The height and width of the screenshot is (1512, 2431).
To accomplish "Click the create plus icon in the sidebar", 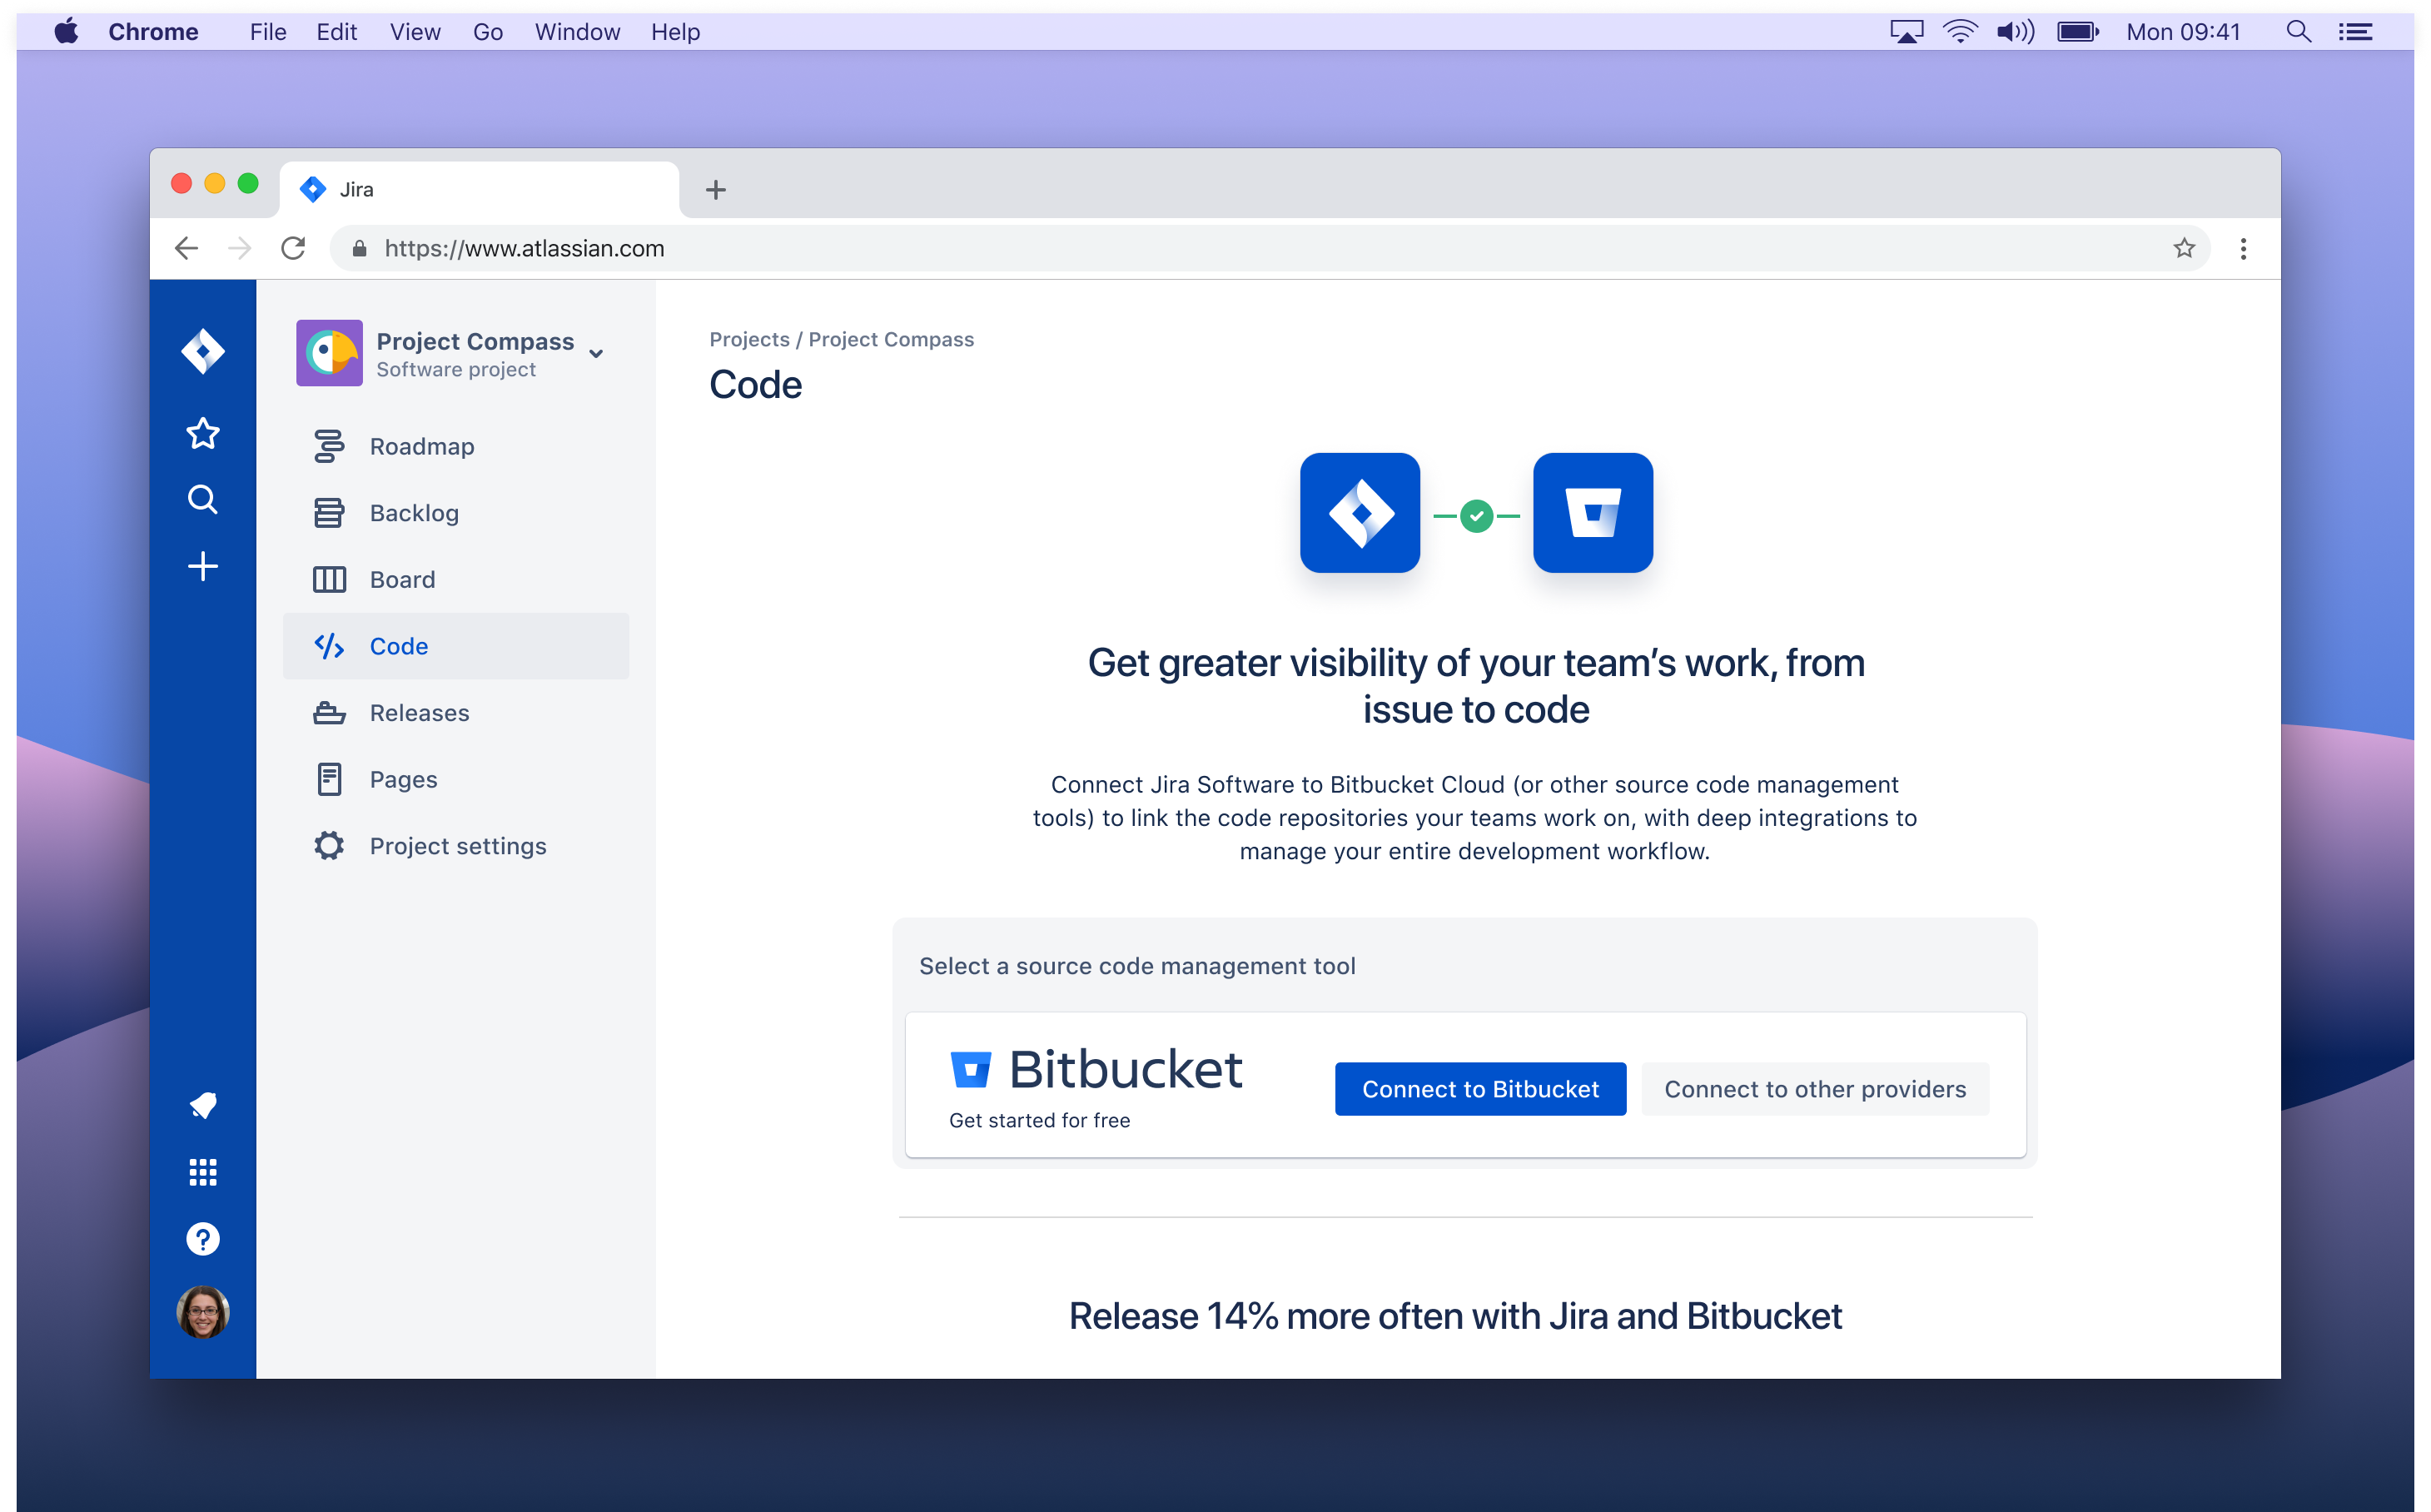I will pos(202,566).
